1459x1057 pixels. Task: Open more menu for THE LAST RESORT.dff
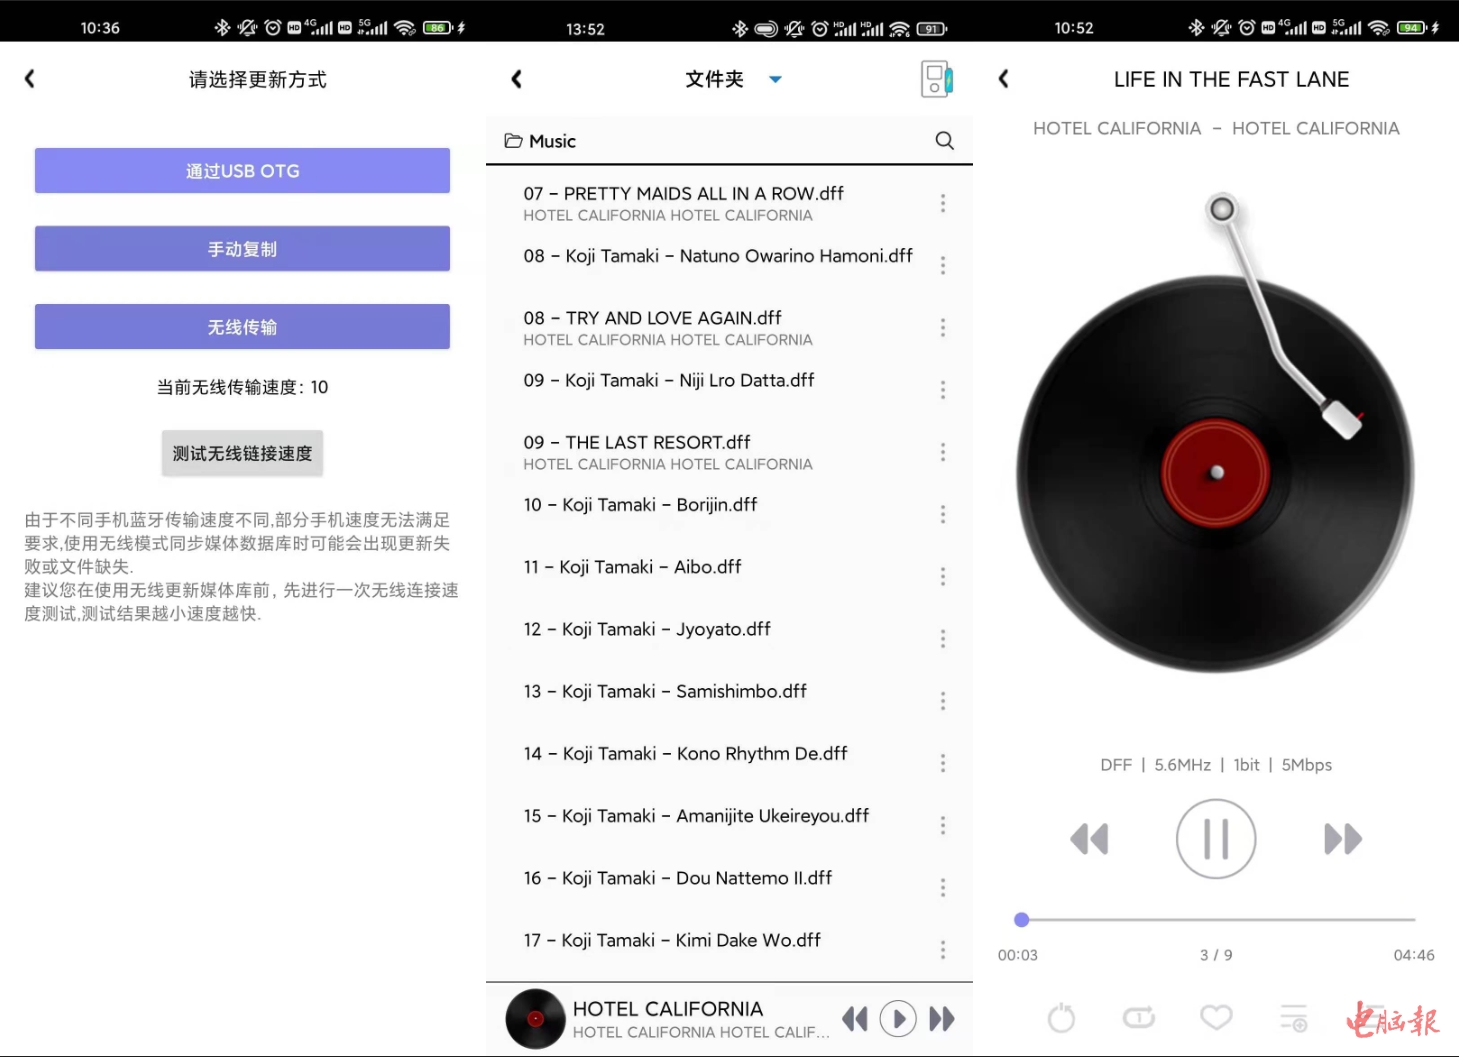coord(942,453)
